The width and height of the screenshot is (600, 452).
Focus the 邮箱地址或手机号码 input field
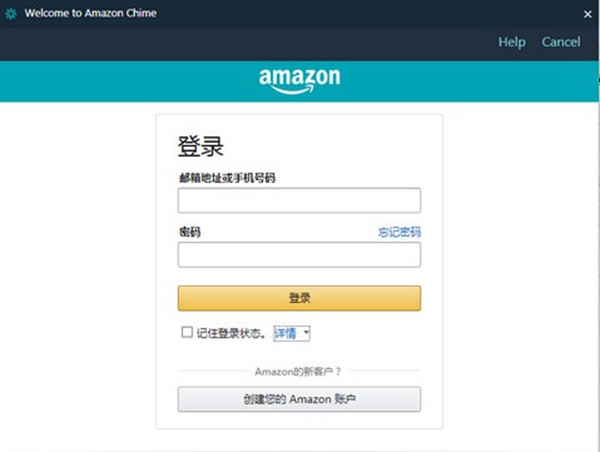pyautogui.click(x=299, y=200)
